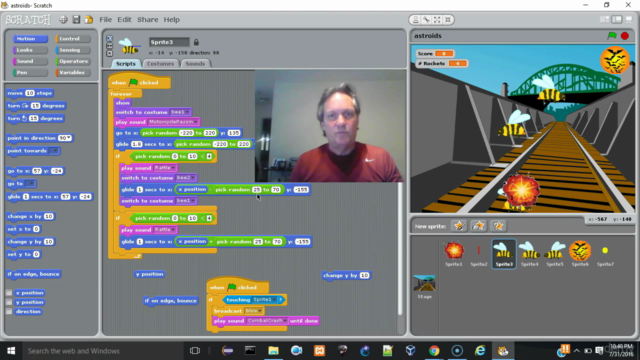
Task: Choose new sprite from file button
Action: point(478,226)
